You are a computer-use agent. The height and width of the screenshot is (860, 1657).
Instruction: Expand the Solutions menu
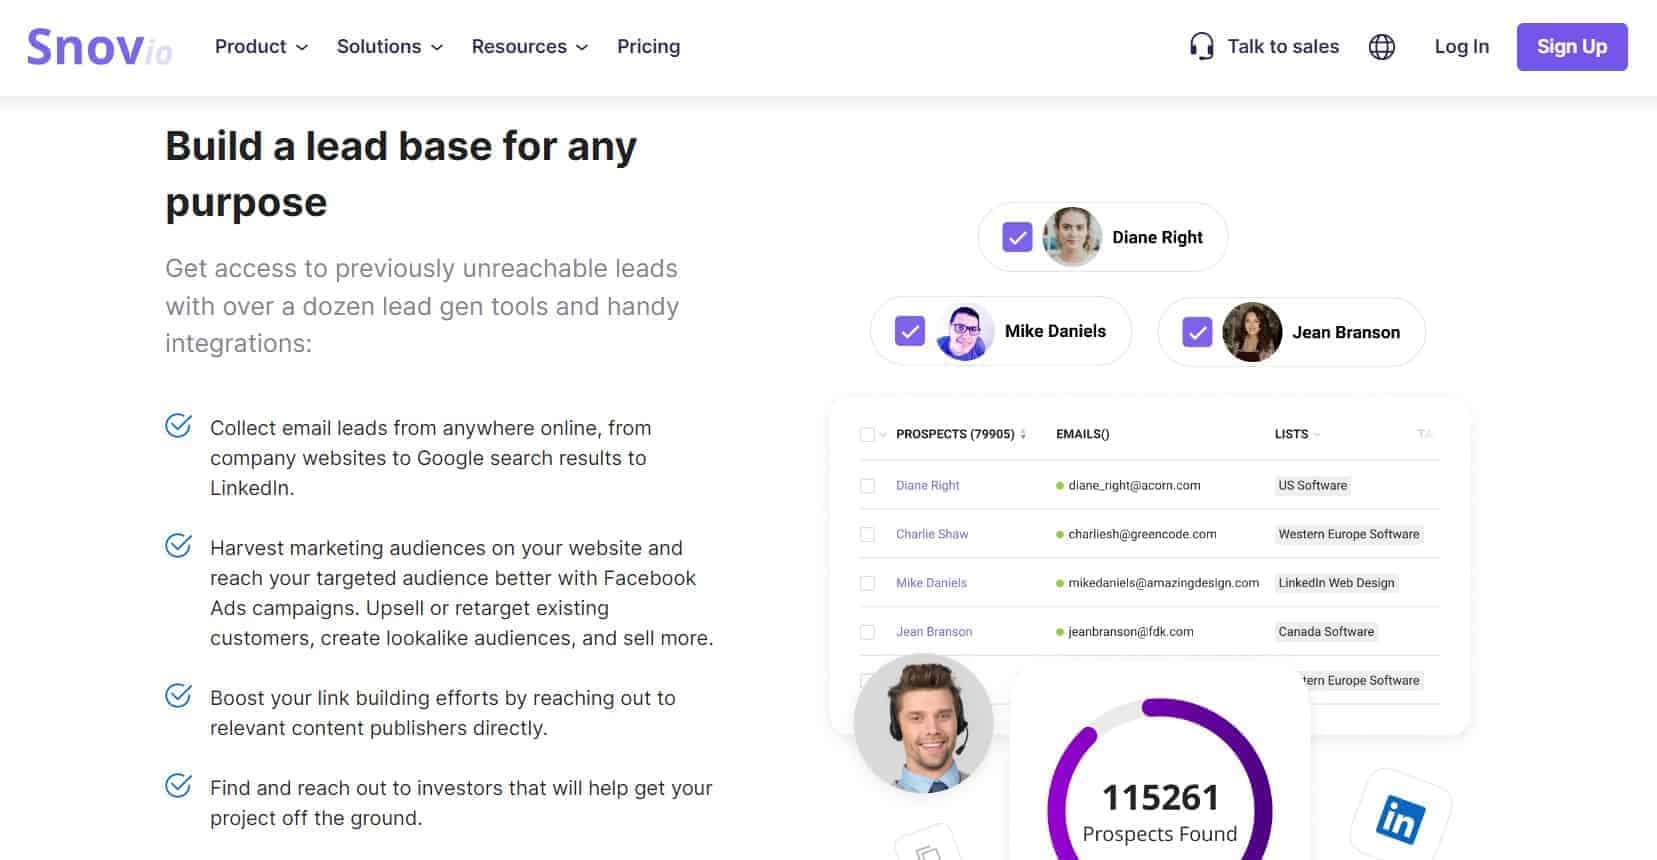(390, 47)
